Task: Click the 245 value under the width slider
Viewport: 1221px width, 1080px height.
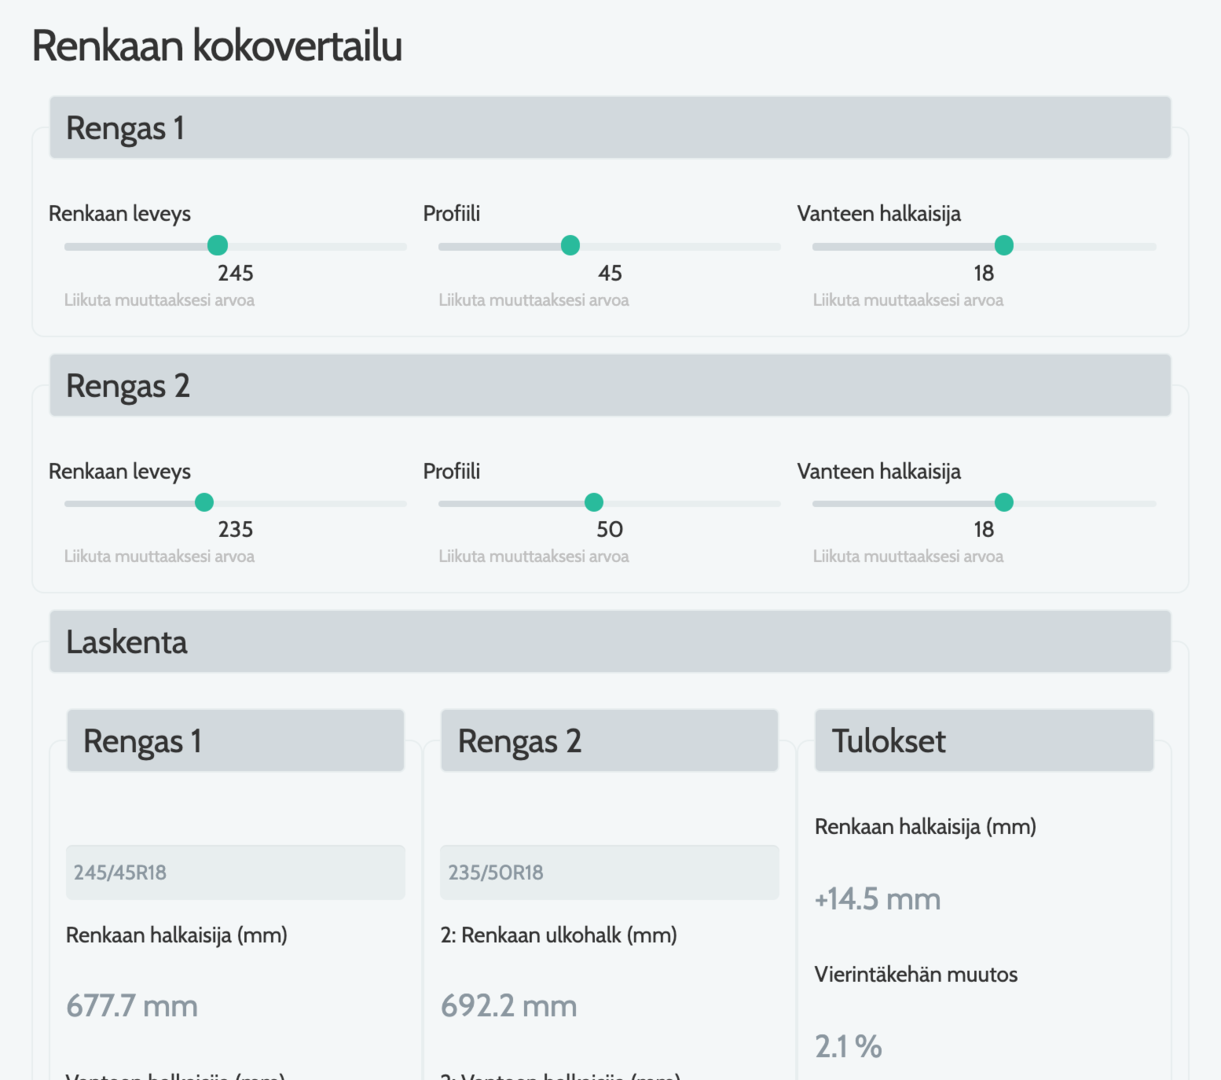Action: click(236, 273)
